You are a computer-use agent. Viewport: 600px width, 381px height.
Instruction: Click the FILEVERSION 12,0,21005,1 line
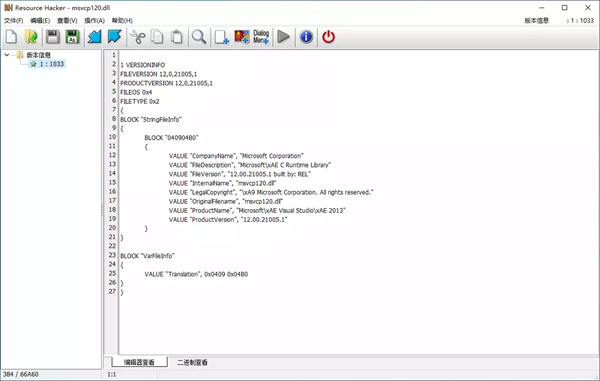pos(158,74)
